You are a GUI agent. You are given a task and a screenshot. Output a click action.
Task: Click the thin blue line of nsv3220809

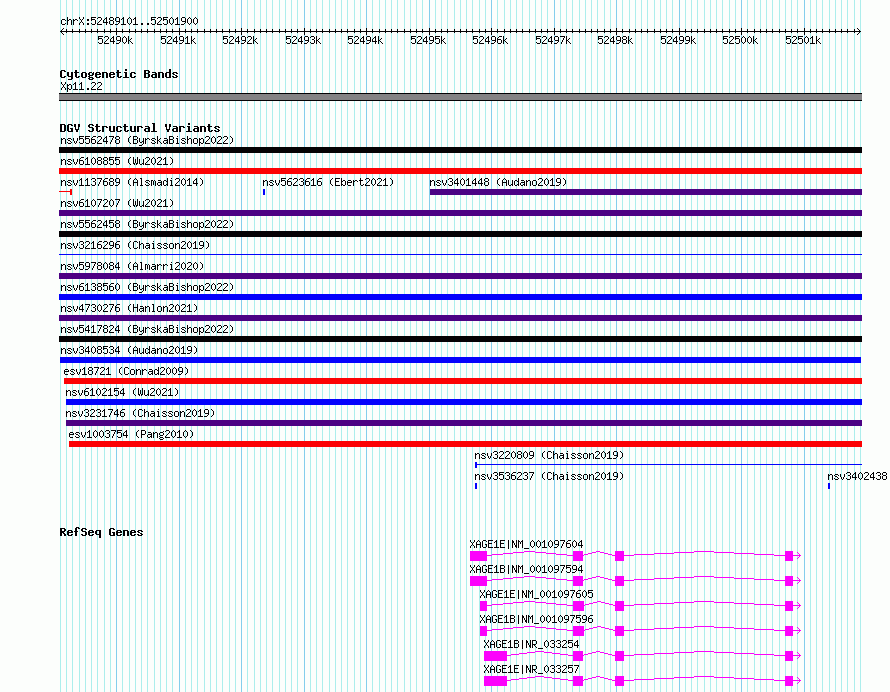669,465
